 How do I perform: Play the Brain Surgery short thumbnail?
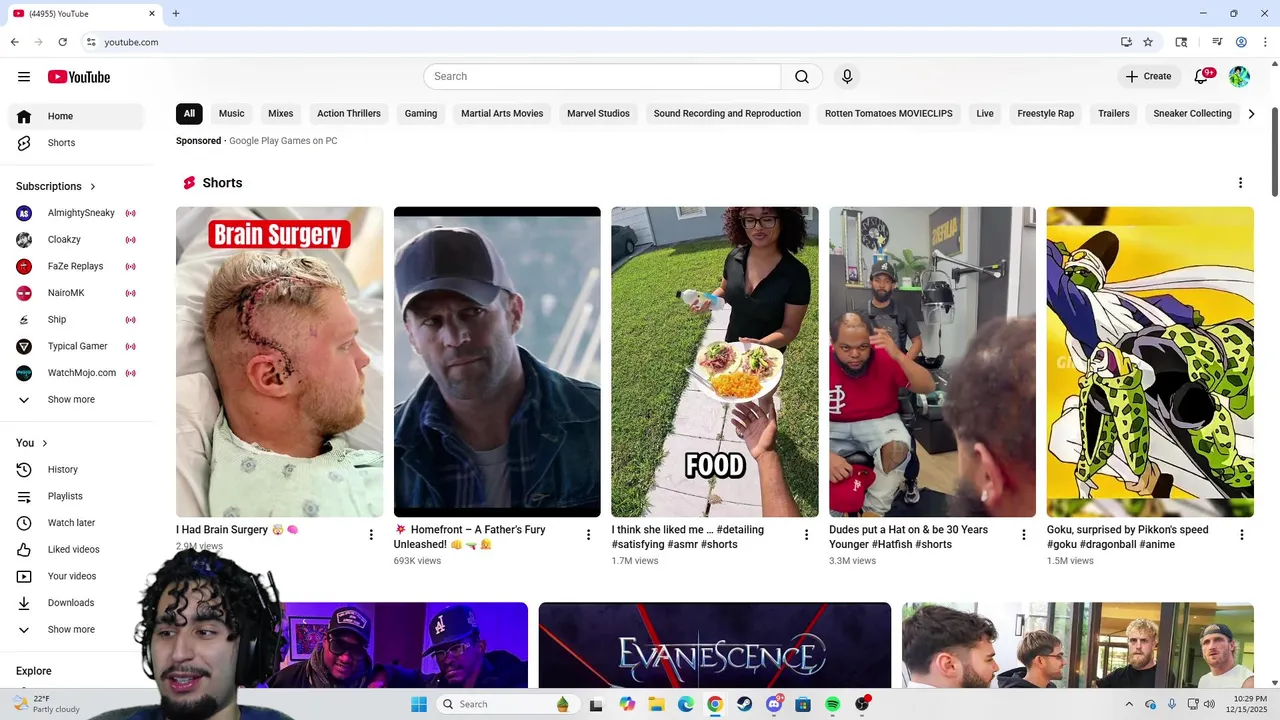pos(279,362)
